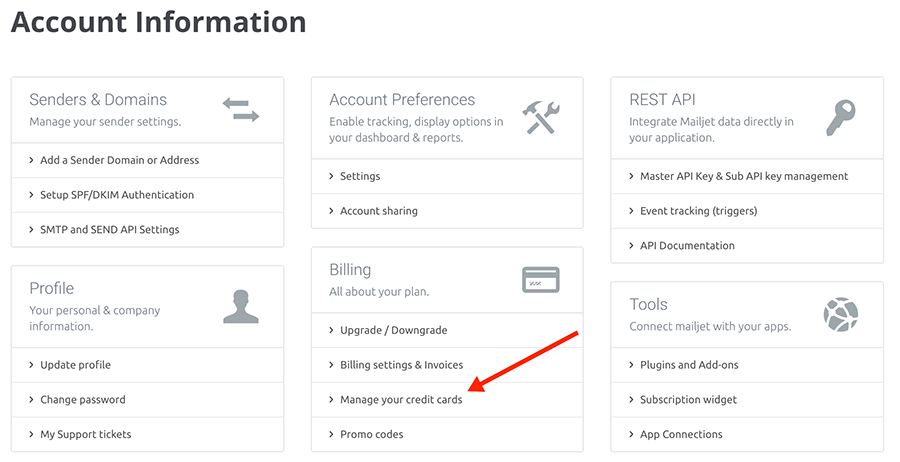Open Account Preferences Settings link
The image size is (900, 462).
[x=360, y=176]
